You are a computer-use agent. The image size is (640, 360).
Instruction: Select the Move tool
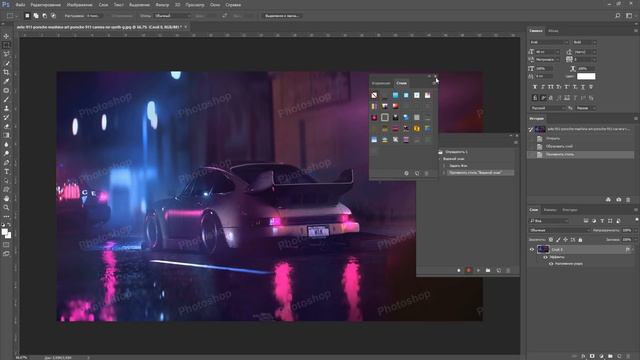click(6, 36)
